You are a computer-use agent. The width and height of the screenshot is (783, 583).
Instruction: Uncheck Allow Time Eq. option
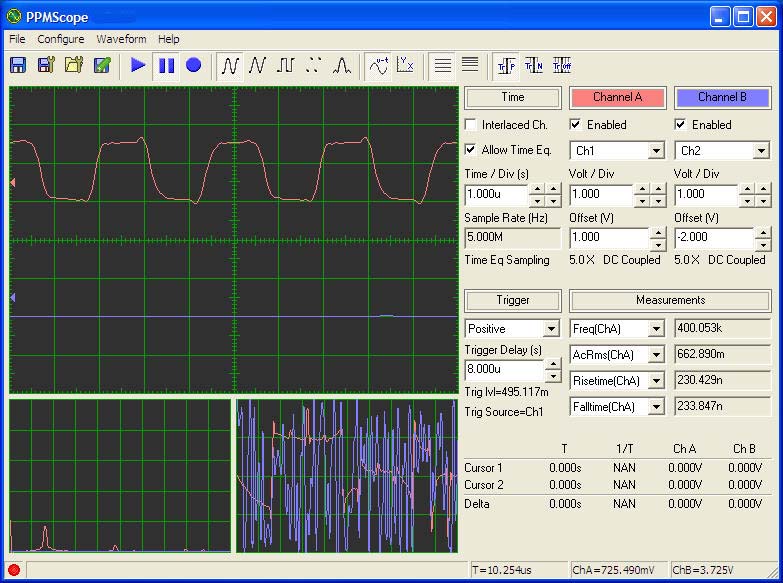pyautogui.click(x=471, y=150)
